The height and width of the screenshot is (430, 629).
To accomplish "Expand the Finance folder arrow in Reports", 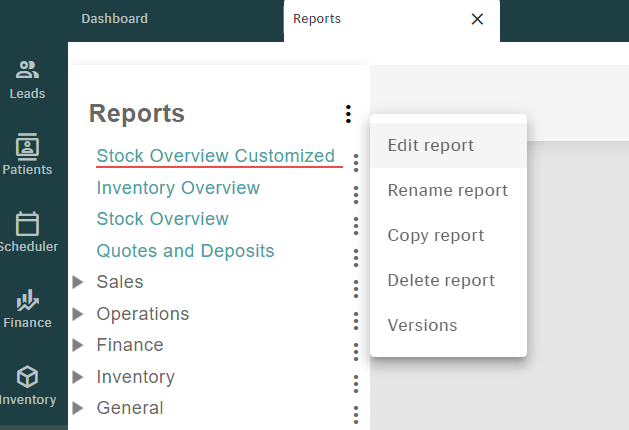I will tap(78, 346).
